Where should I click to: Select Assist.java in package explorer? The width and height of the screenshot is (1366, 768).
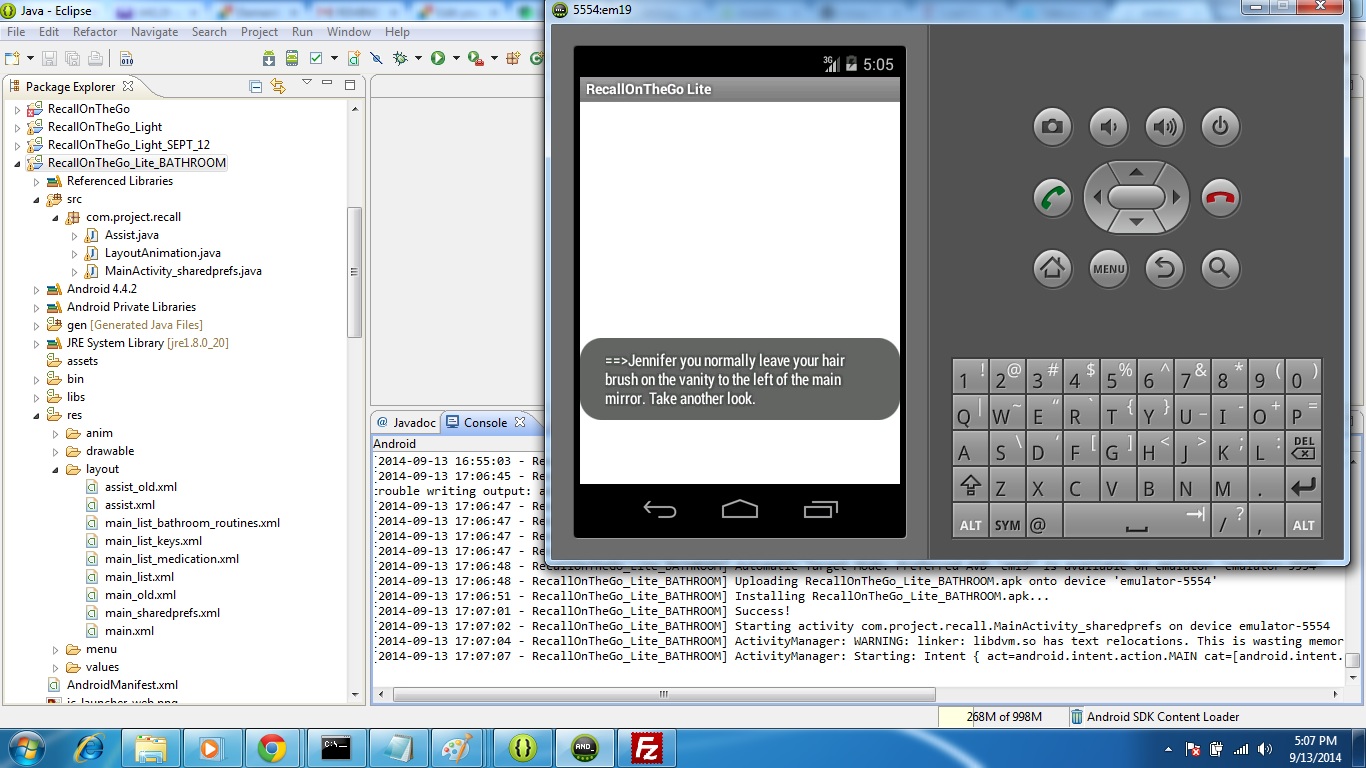coord(132,235)
